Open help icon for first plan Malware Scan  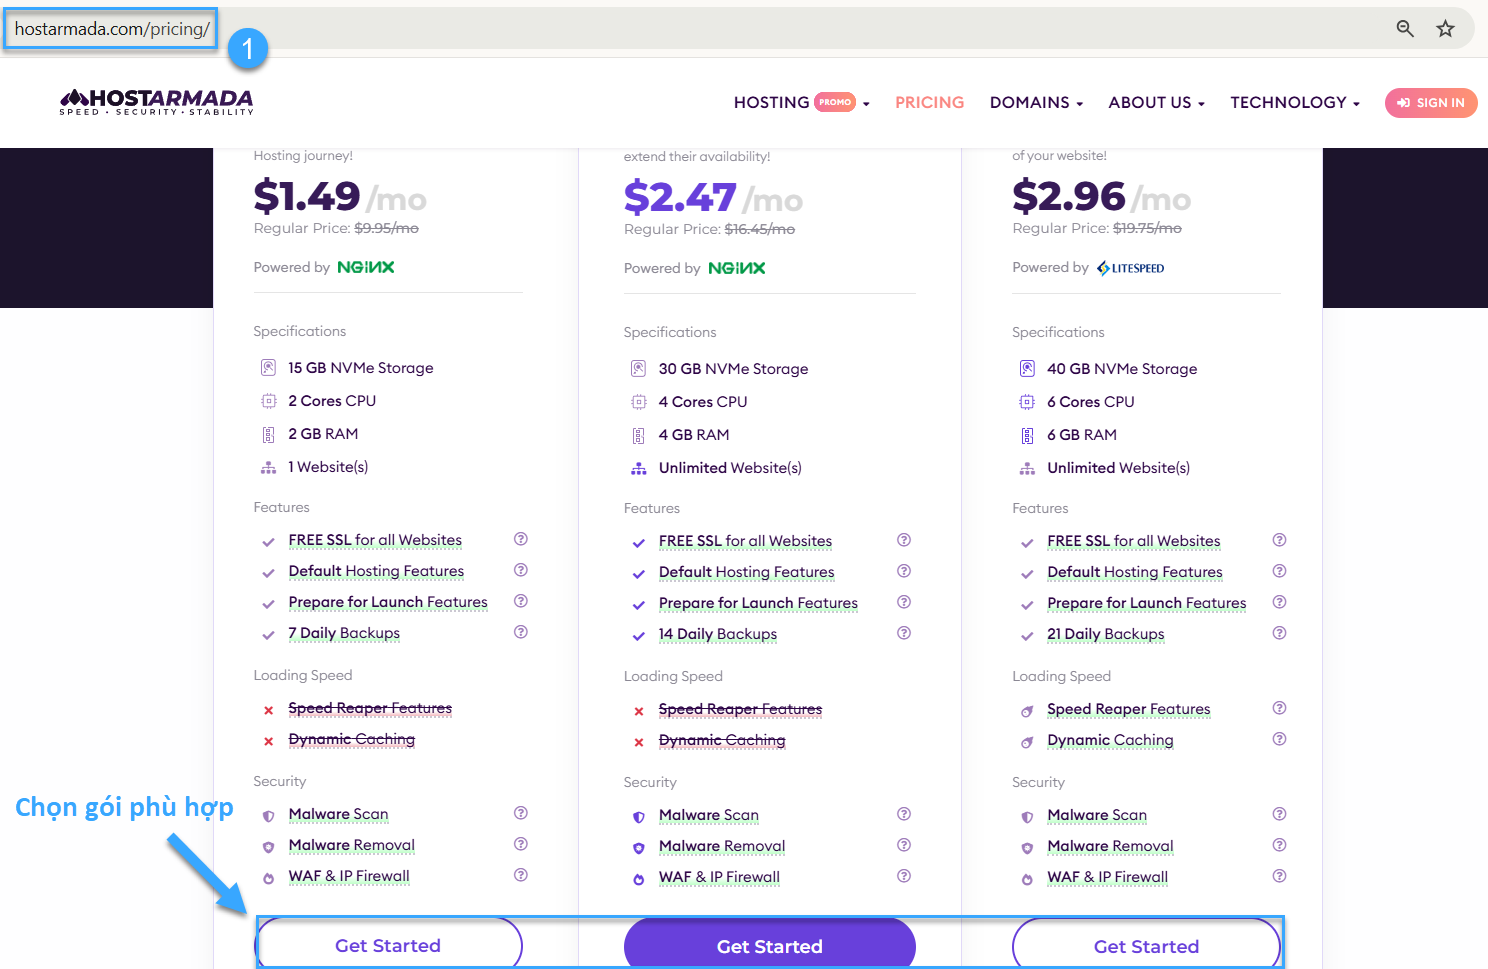521,813
